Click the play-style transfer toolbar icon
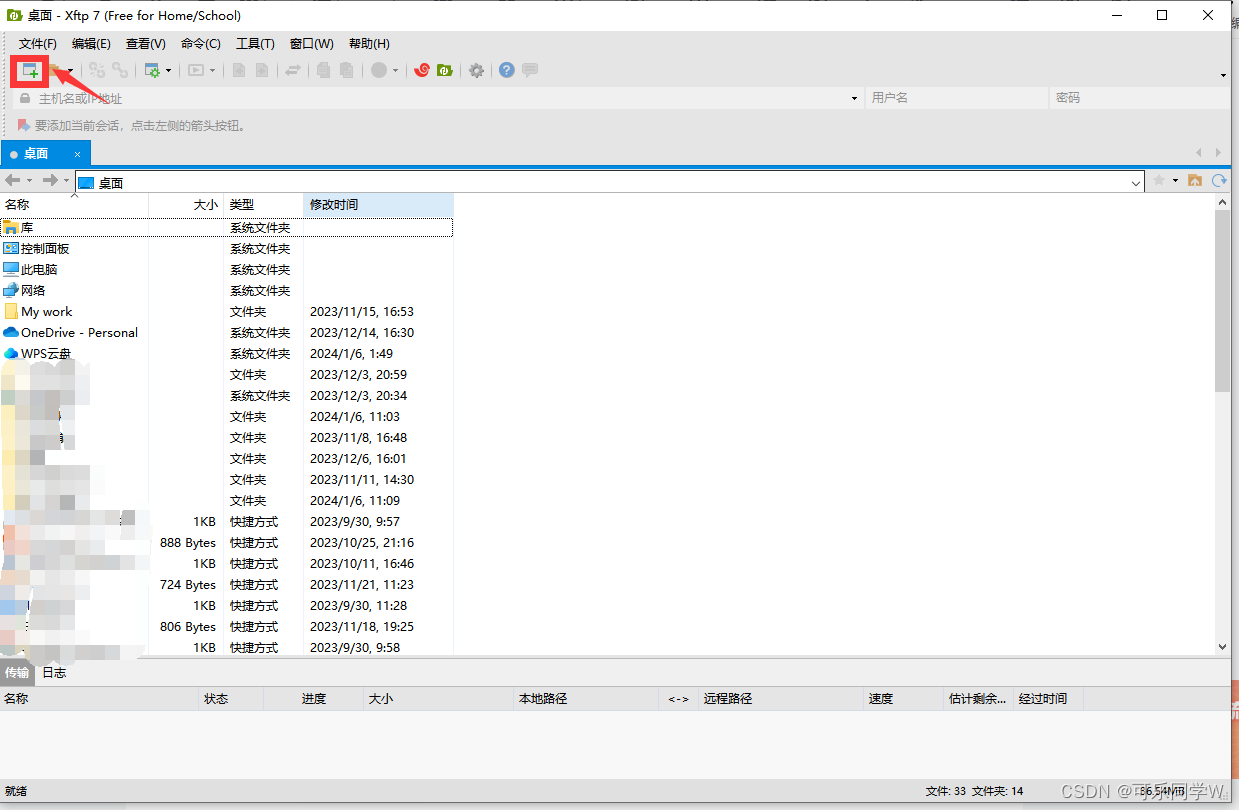Screen dimensions: 1239x810 196,70
